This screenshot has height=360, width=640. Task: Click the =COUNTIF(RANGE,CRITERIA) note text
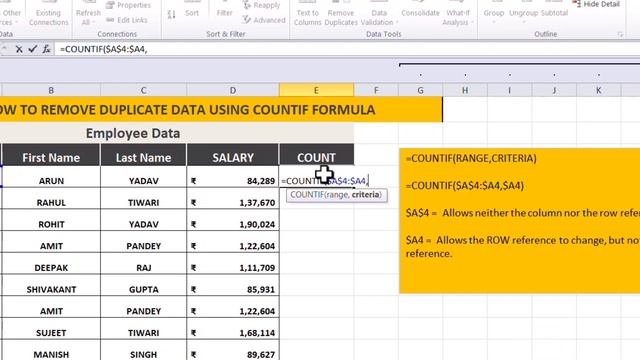[471, 158]
